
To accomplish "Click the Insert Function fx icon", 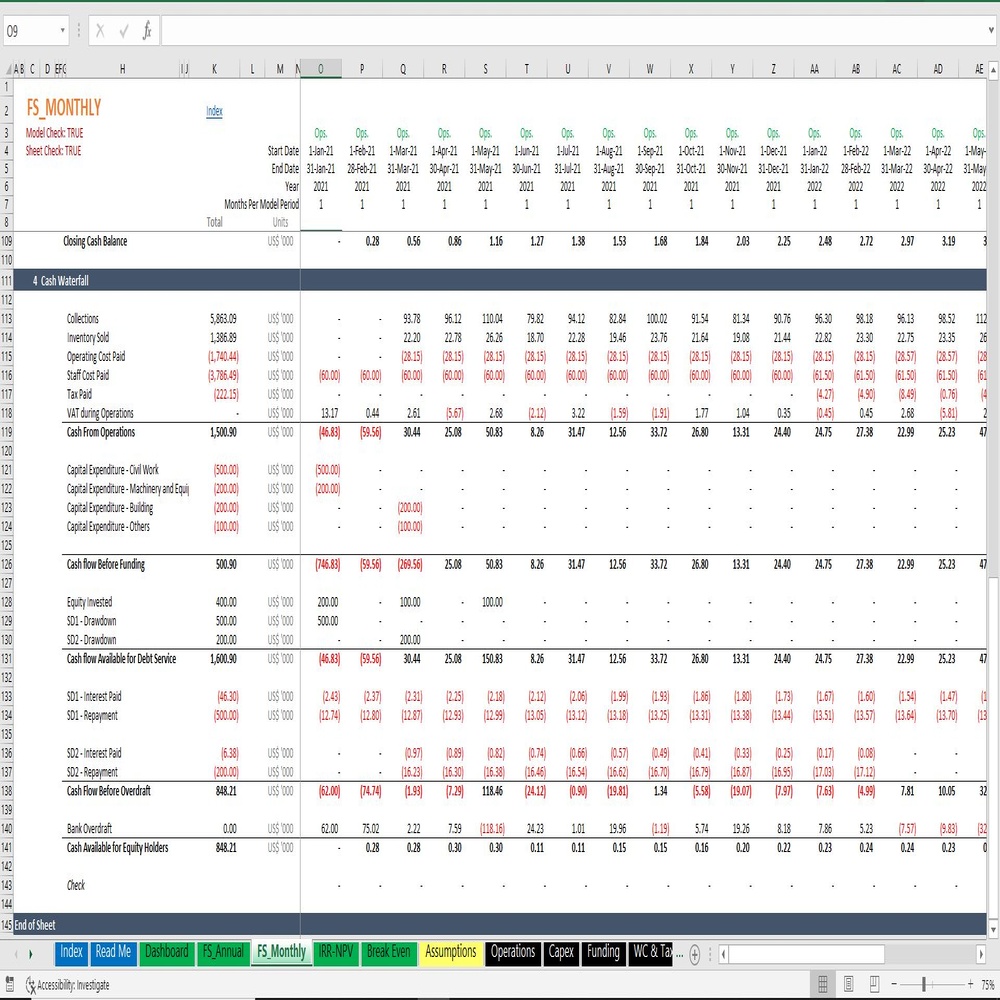I will click(147, 31).
